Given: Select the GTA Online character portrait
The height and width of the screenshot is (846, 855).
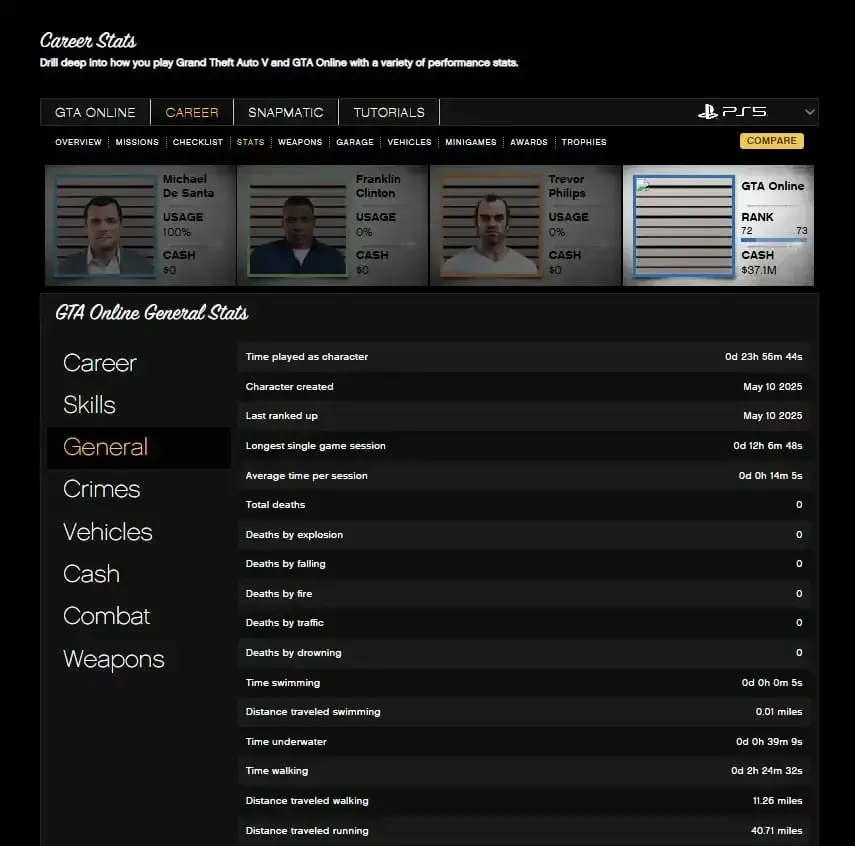Looking at the screenshot, I should (x=684, y=226).
